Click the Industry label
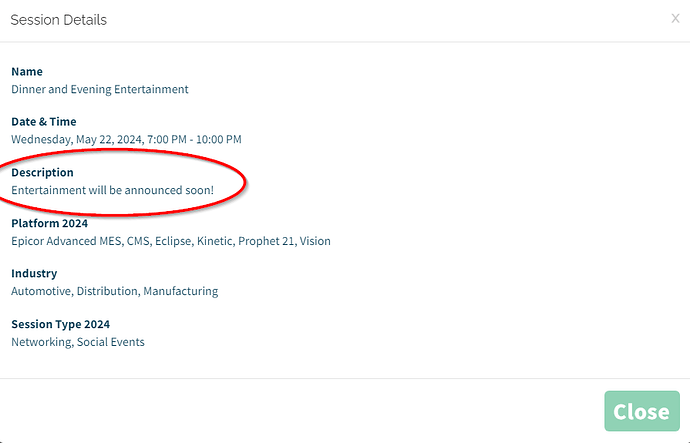This screenshot has height=443, width=690. point(34,273)
